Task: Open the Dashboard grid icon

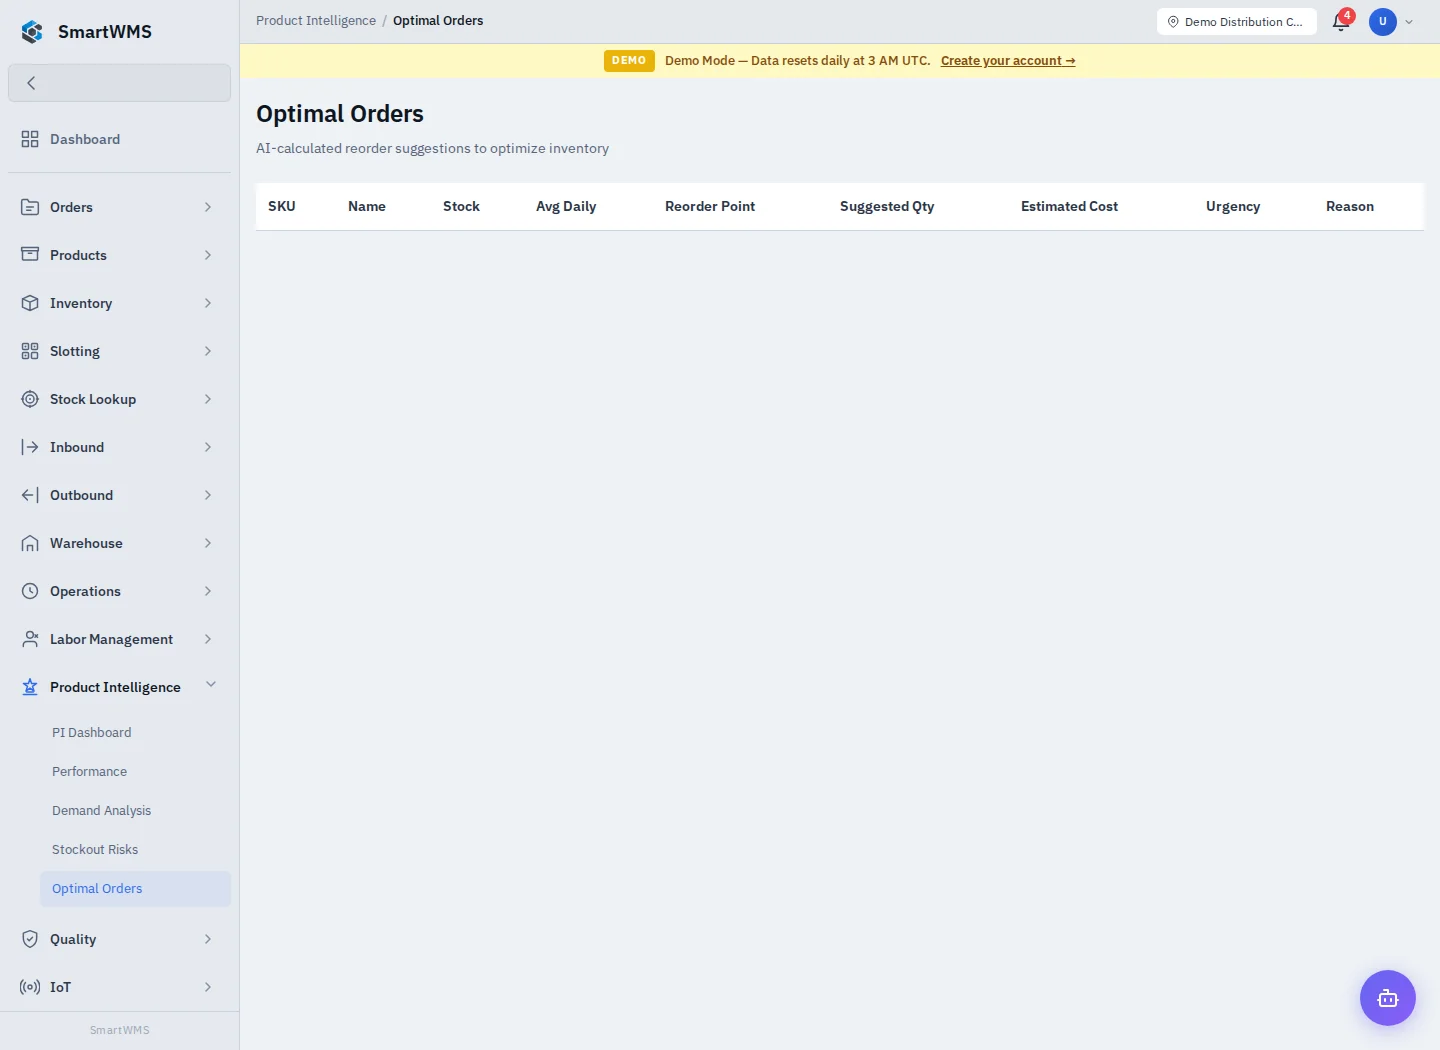Action: point(30,139)
